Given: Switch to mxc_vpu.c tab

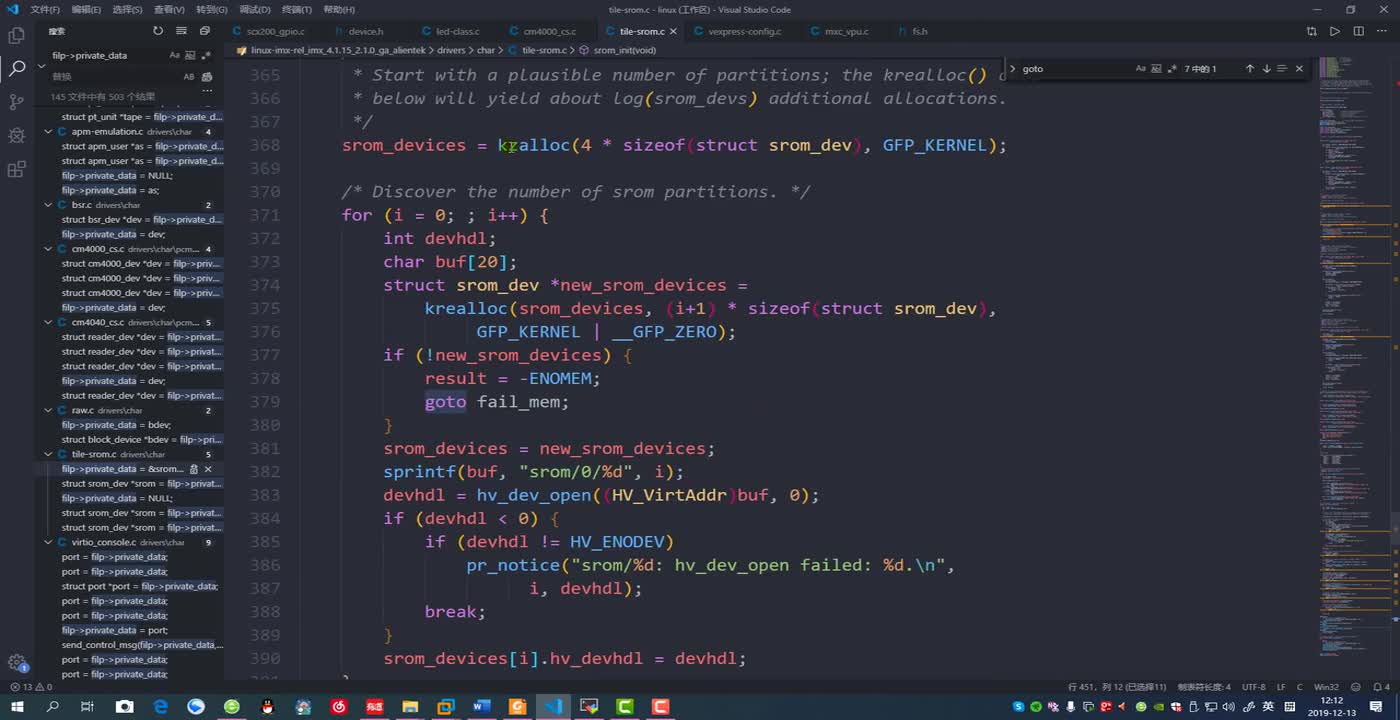Looking at the screenshot, I should click(x=846, y=32).
